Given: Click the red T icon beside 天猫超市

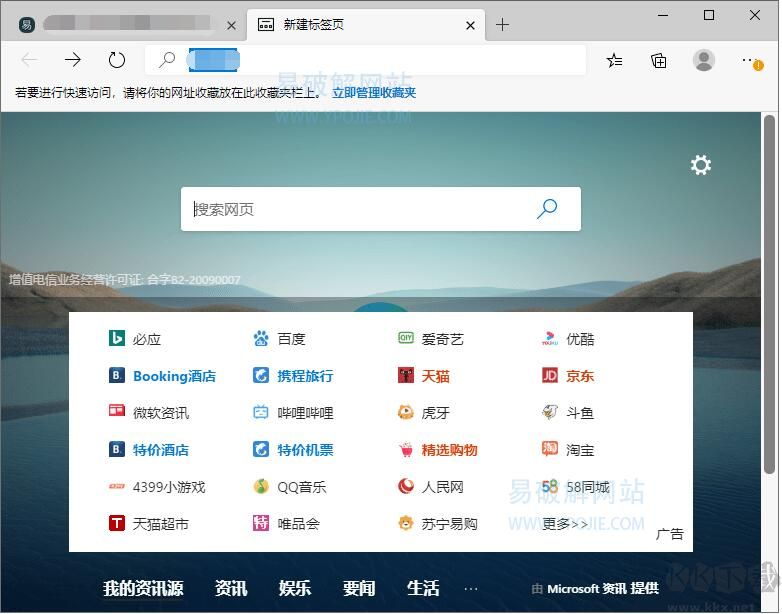Looking at the screenshot, I should tap(117, 523).
